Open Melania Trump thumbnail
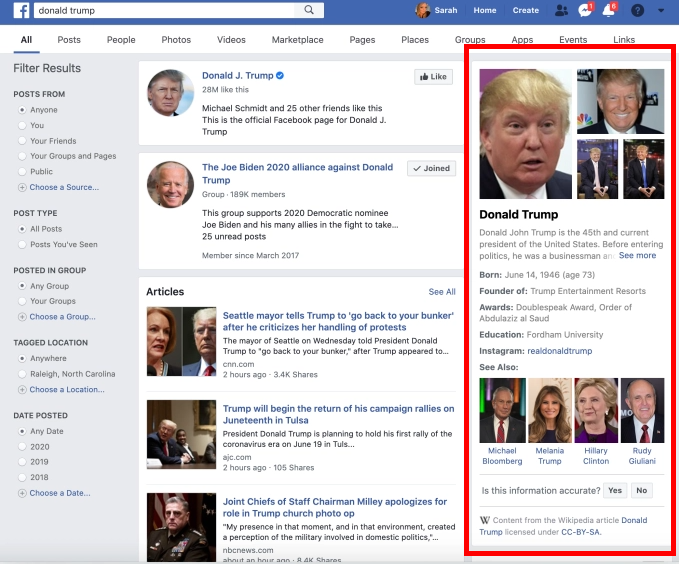Image resolution: width=679 pixels, height=565 pixels. pyautogui.click(x=550, y=410)
